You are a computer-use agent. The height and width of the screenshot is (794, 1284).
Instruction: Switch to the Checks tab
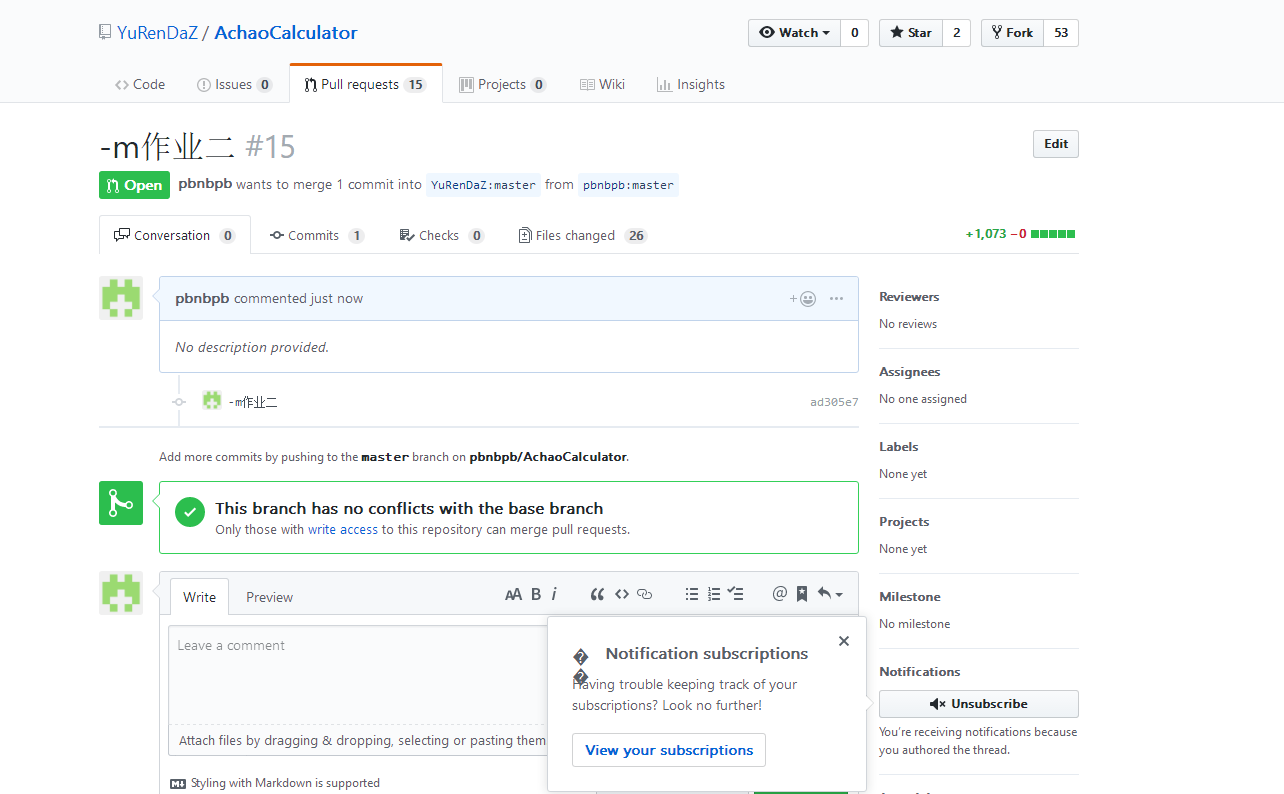click(x=441, y=235)
